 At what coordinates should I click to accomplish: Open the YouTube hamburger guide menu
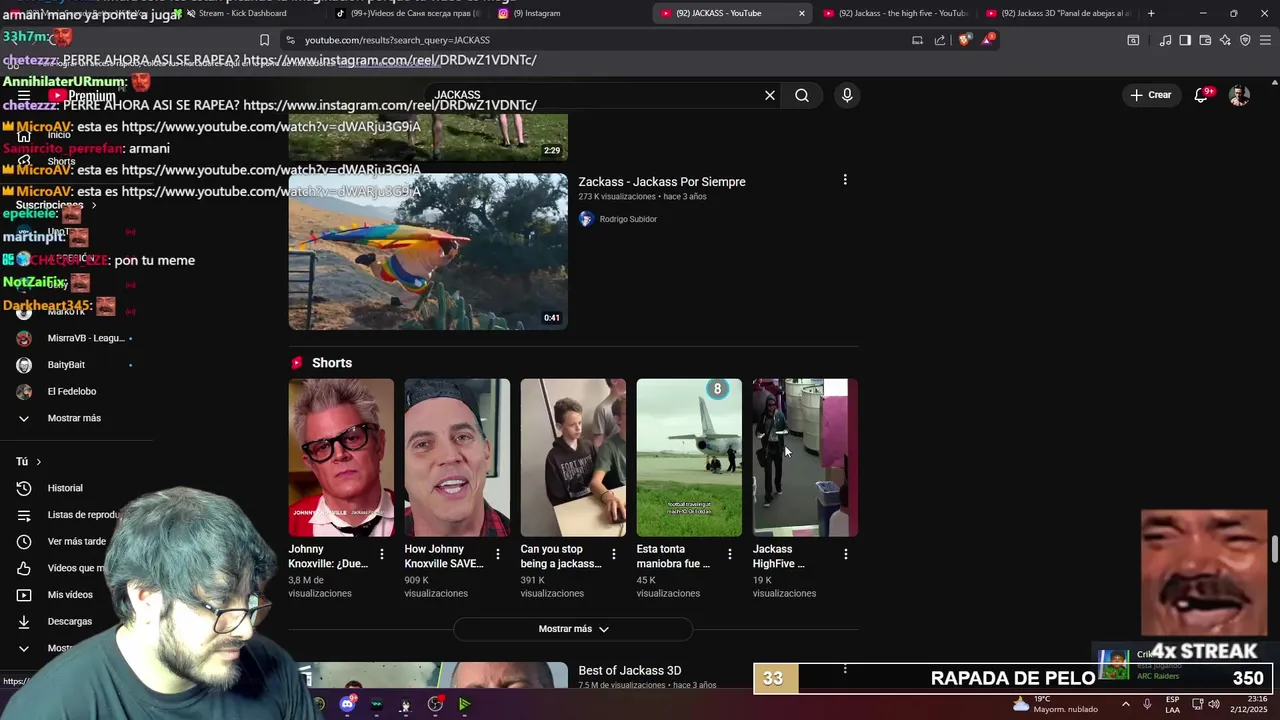24,96
